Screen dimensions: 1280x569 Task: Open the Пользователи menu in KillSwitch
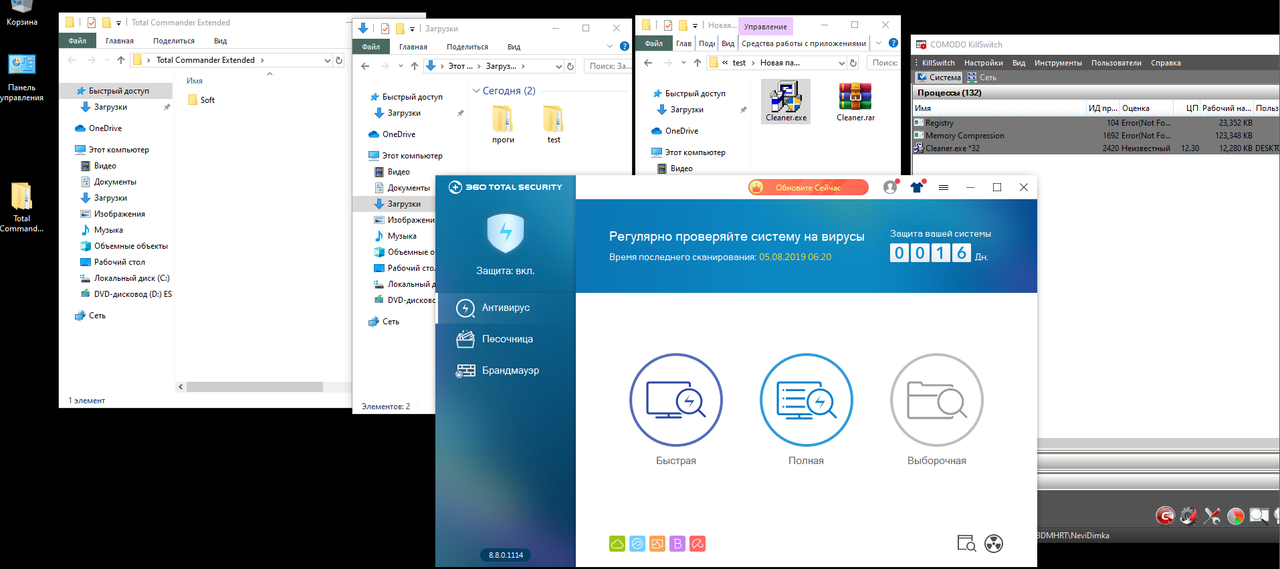1116,62
